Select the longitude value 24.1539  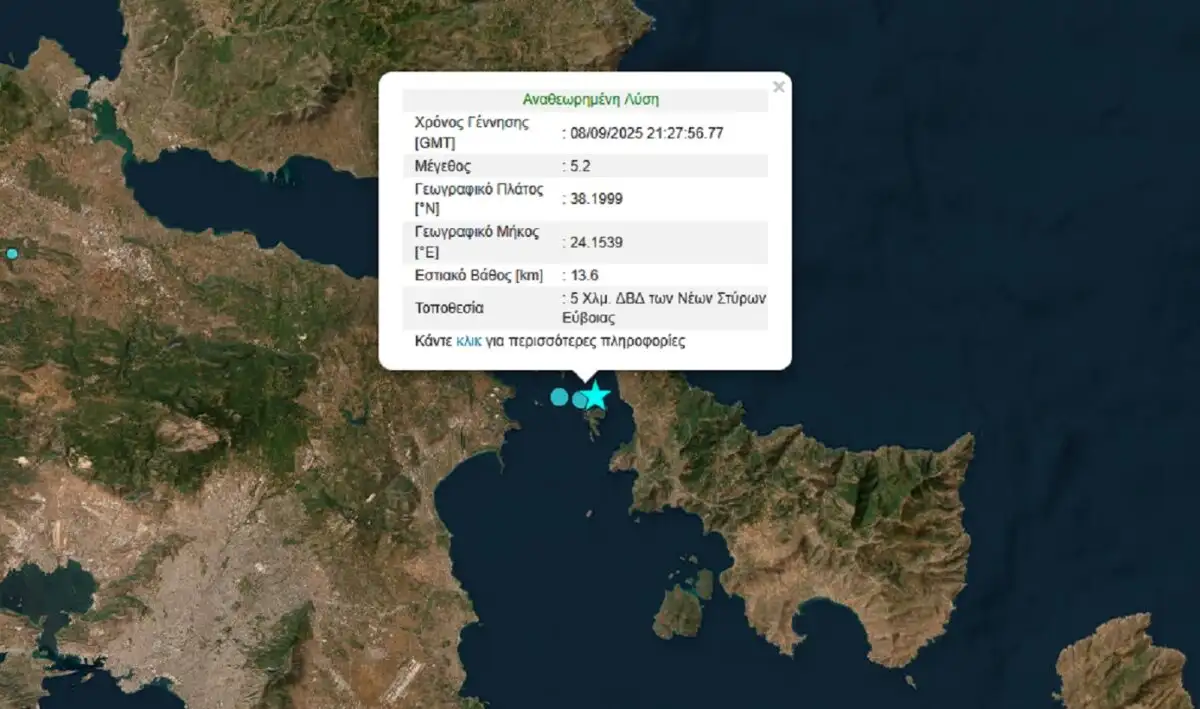point(596,242)
